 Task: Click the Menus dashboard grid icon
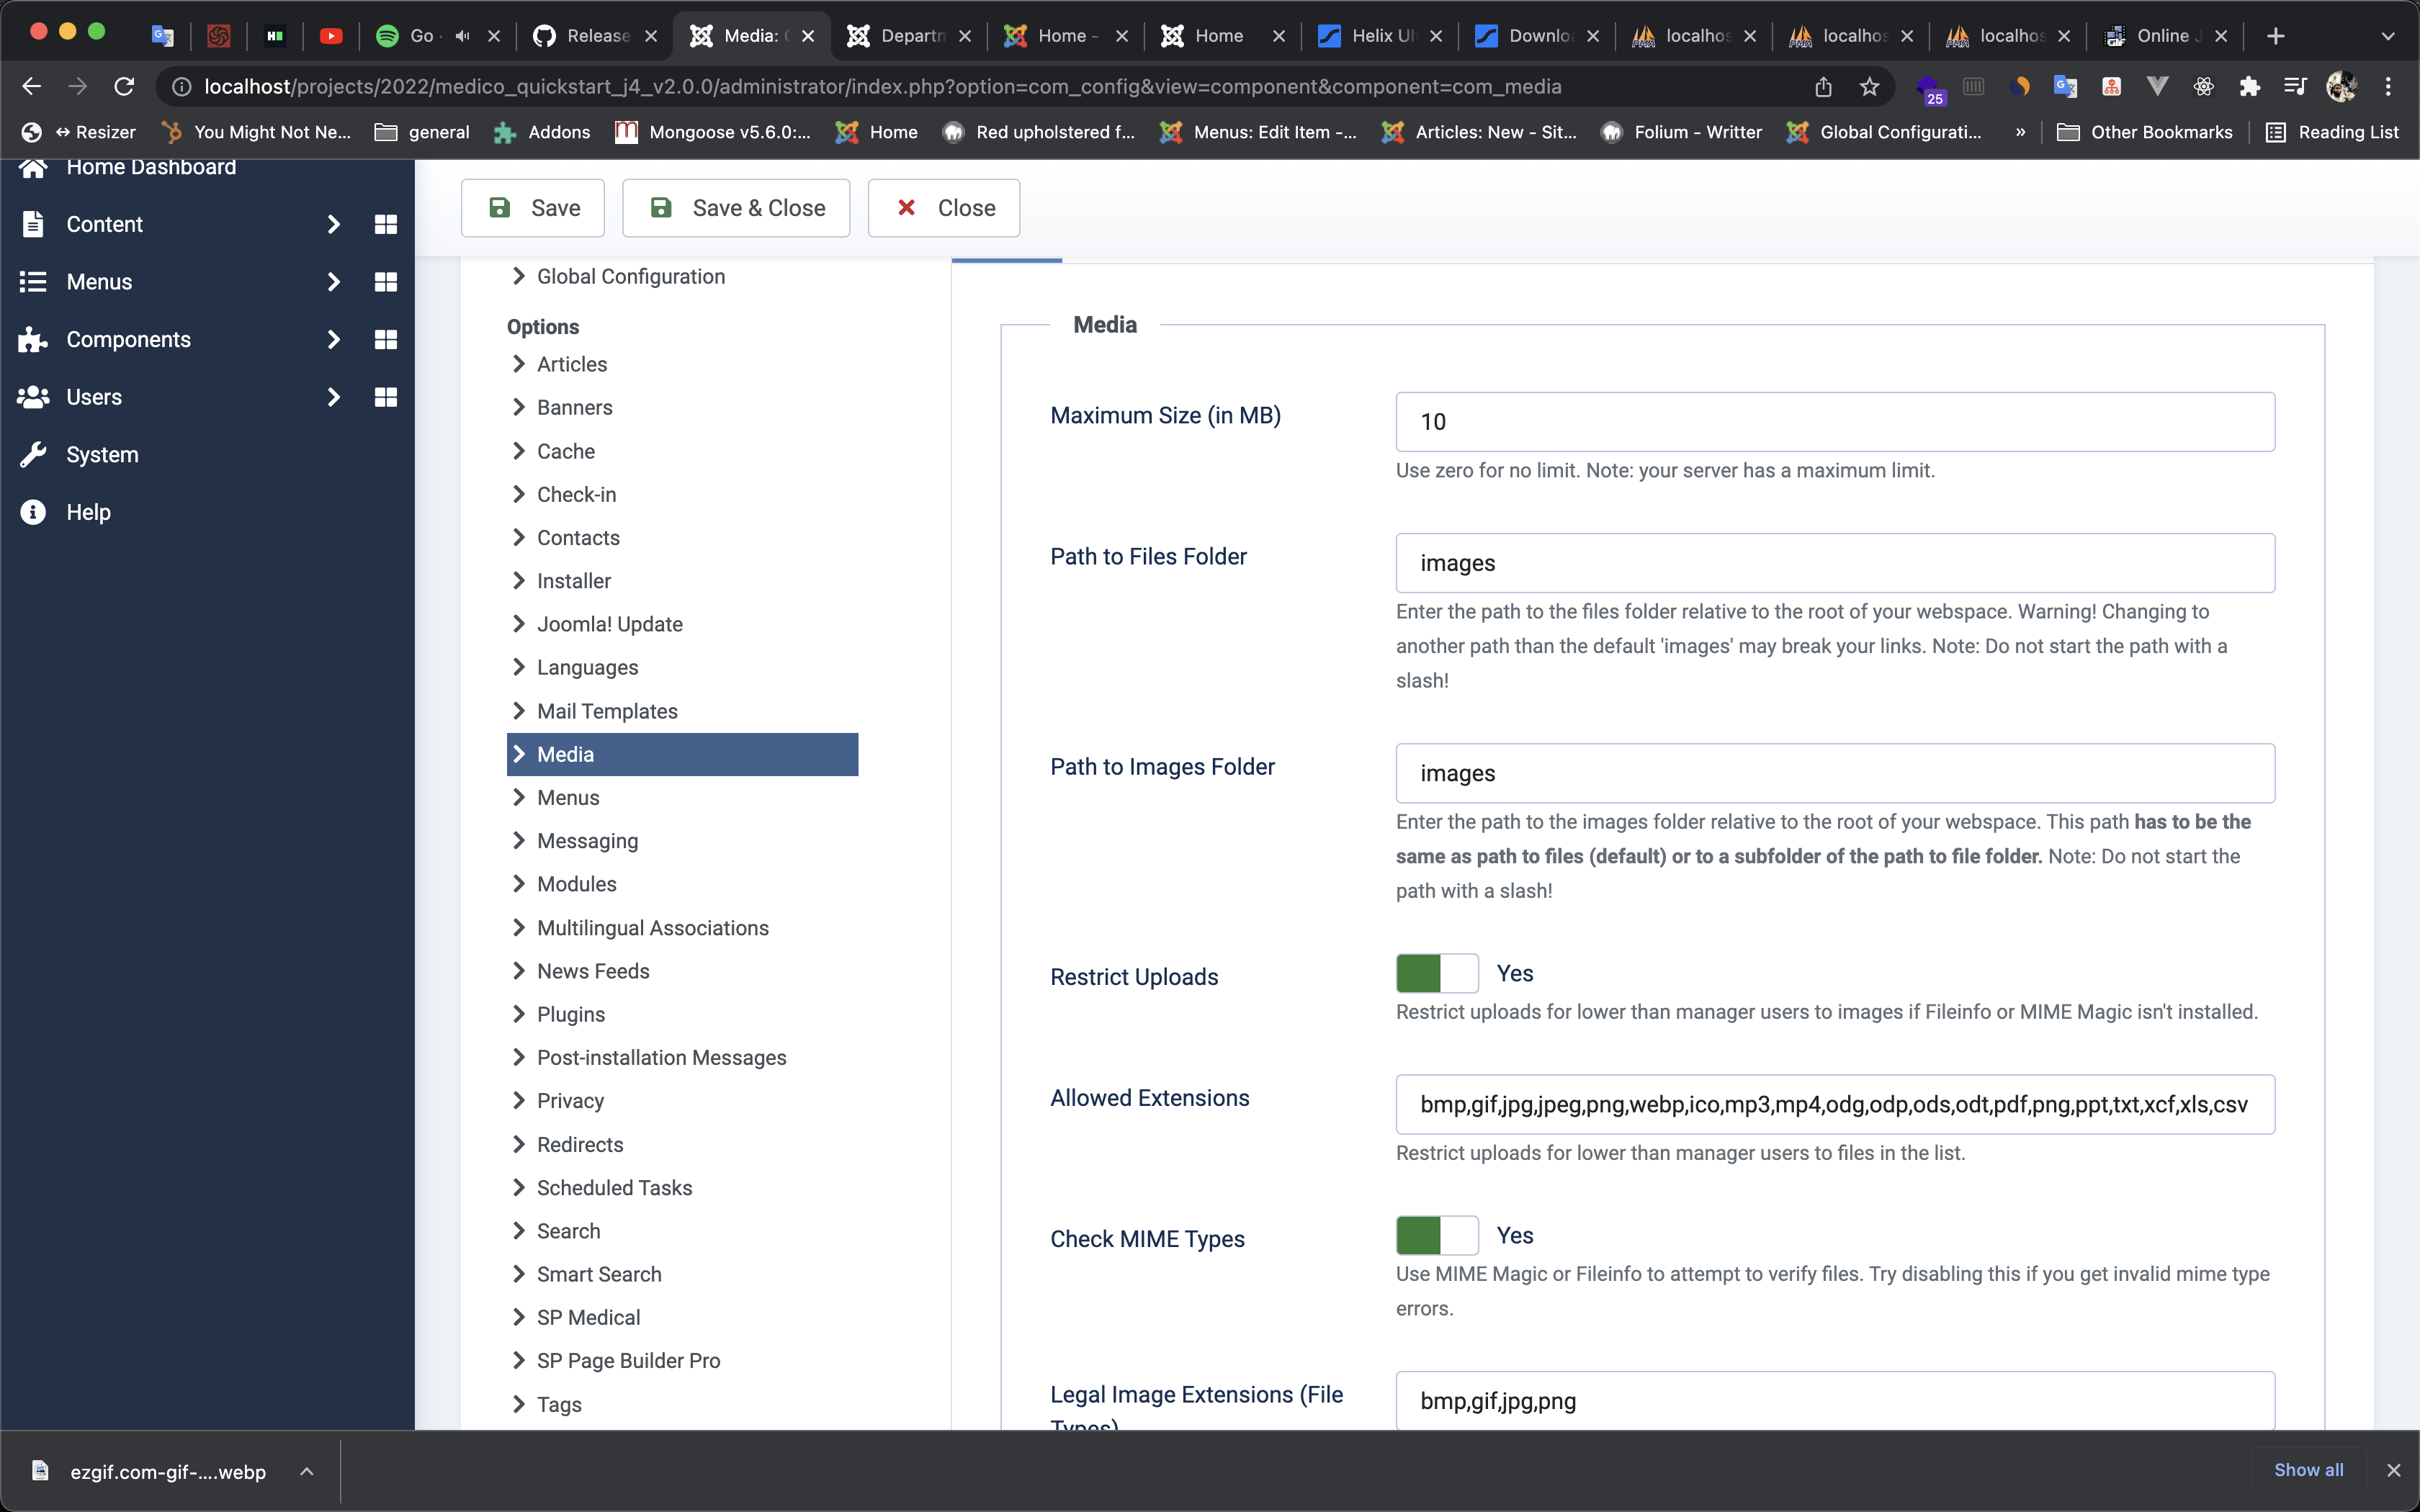point(385,282)
